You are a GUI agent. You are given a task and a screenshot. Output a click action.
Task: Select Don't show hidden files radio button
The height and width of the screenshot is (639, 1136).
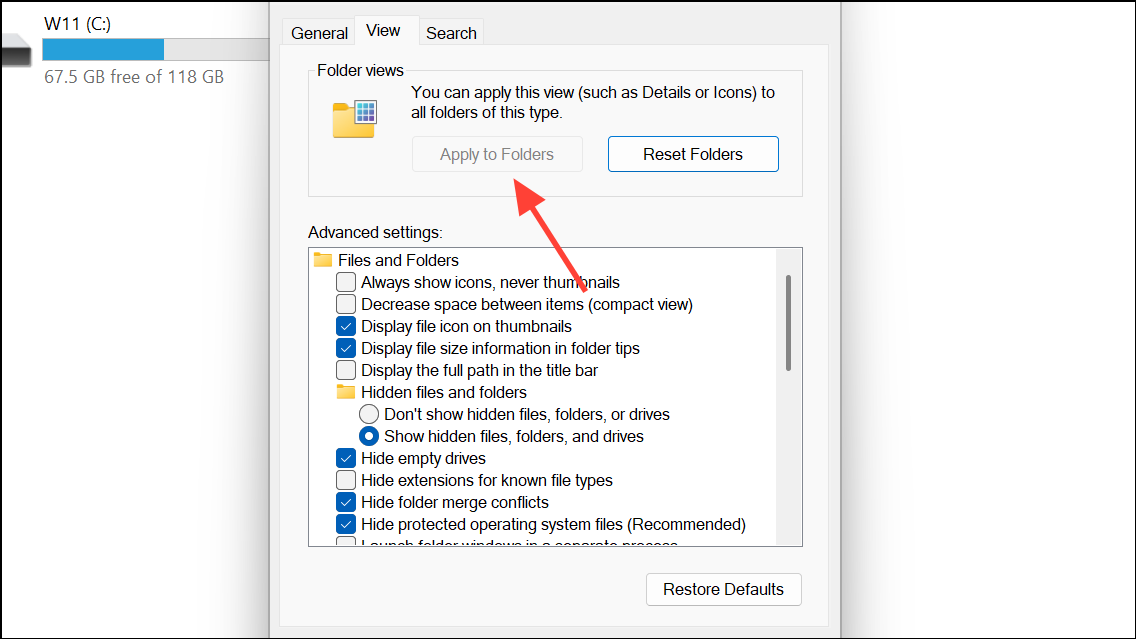pos(369,414)
